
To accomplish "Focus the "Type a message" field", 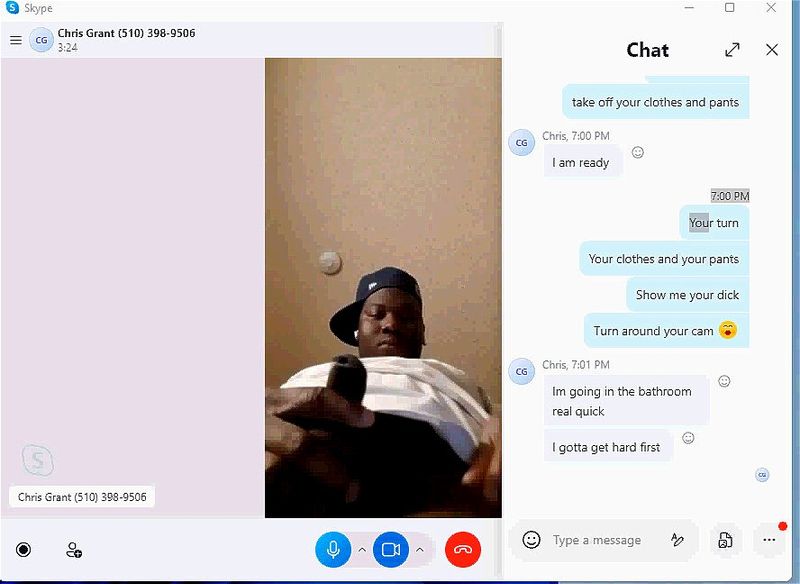I will click(597, 540).
